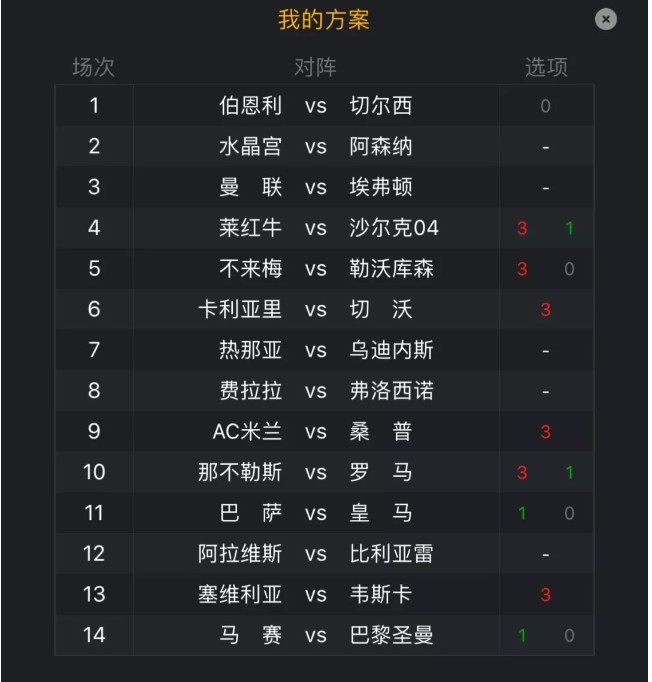Select match 1 伯恩利 vs 切尔西 row
Screen dimensions: 652x682
coord(324,106)
